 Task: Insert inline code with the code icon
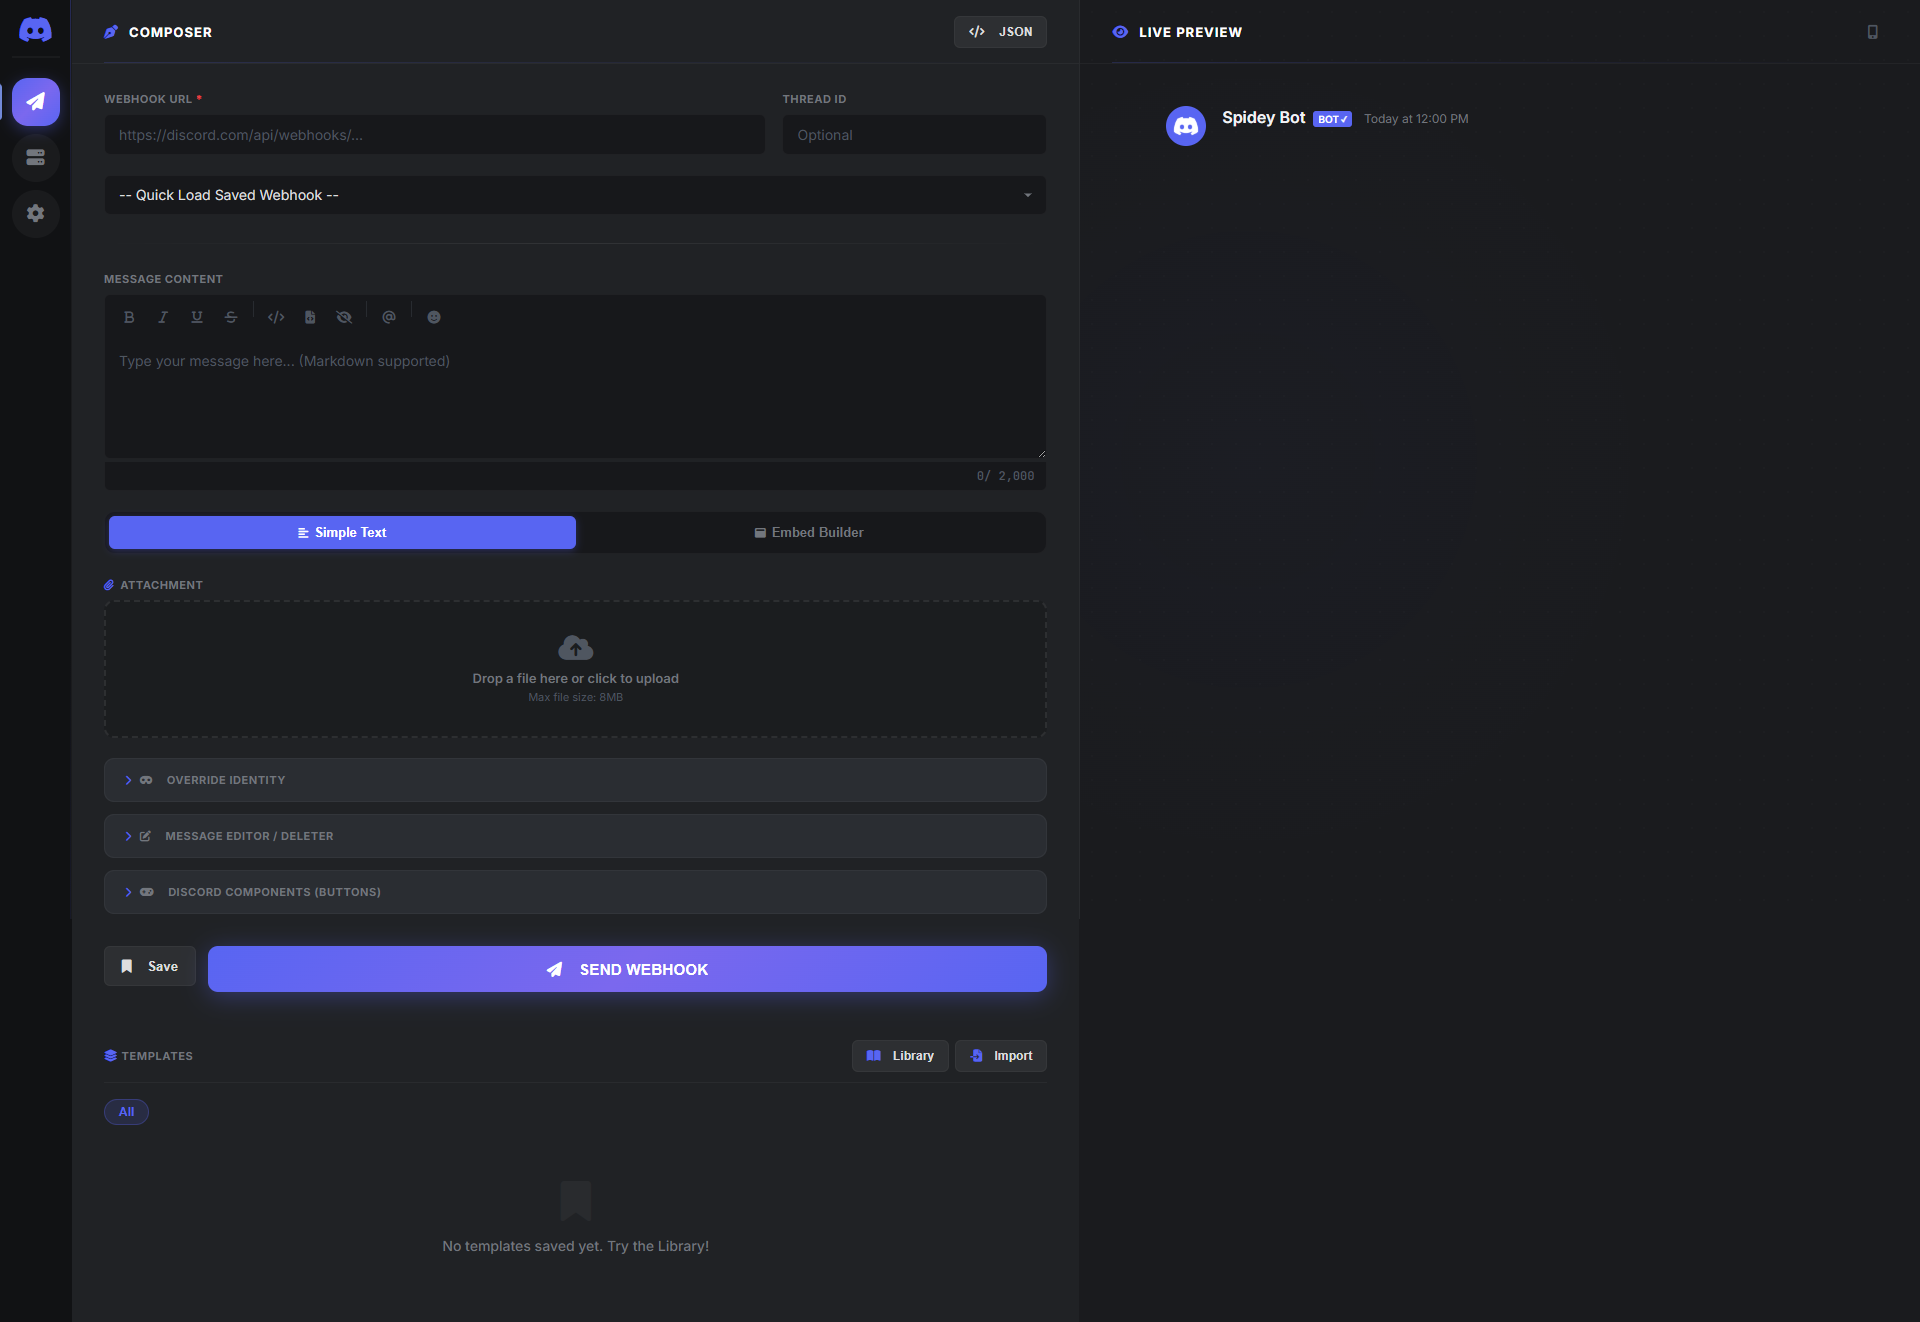pyautogui.click(x=276, y=317)
